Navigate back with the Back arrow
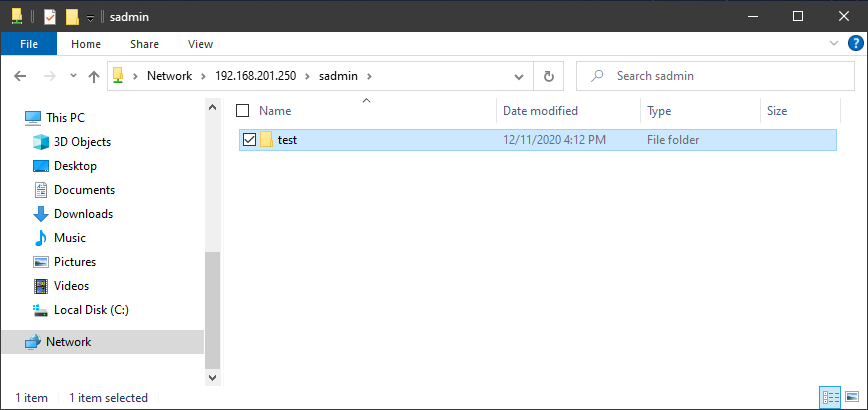The height and width of the screenshot is (410, 868). pyautogui.click(x=21, y=76)
